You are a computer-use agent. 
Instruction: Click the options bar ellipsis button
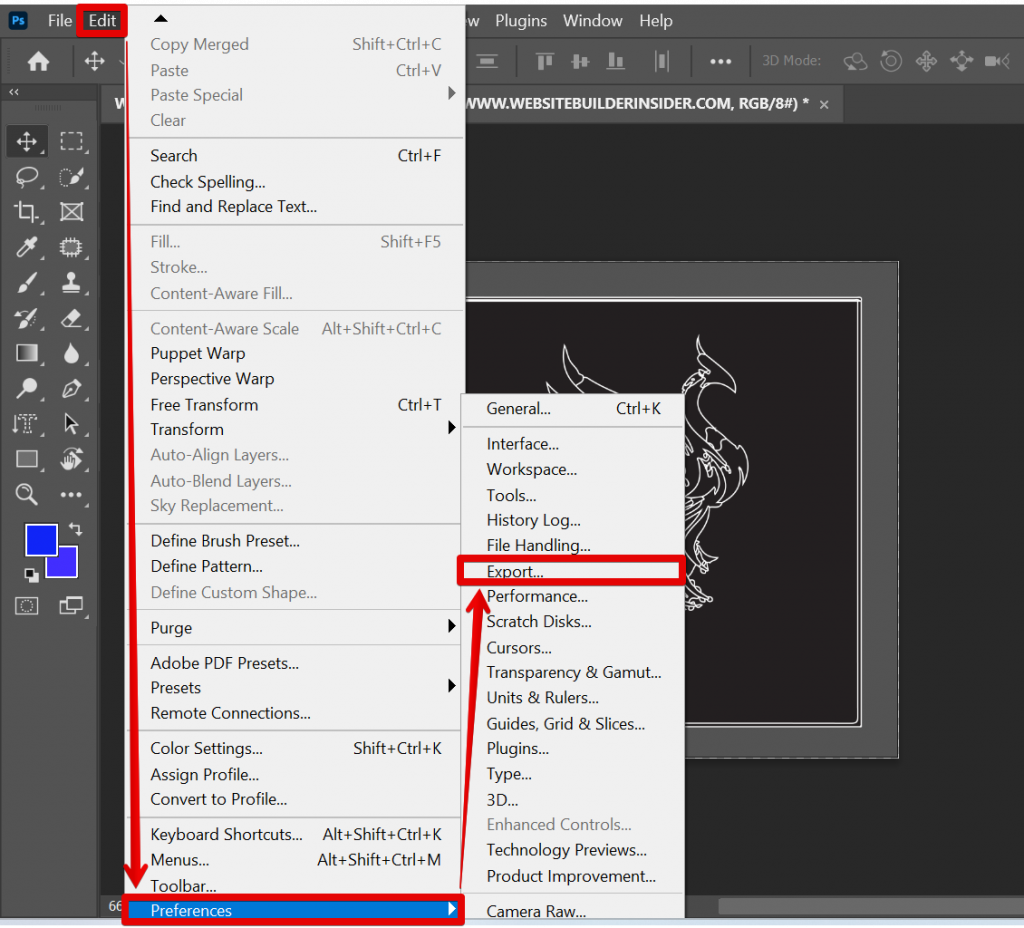[x=721, y=61]
